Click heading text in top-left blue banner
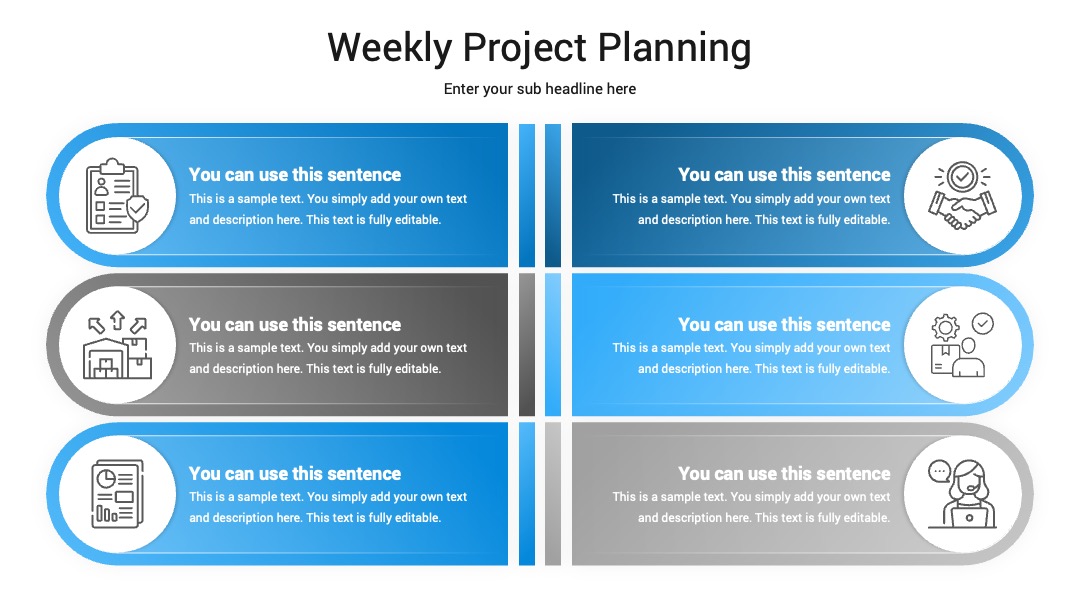This screenshot has width=1080, height=608. 295,175
